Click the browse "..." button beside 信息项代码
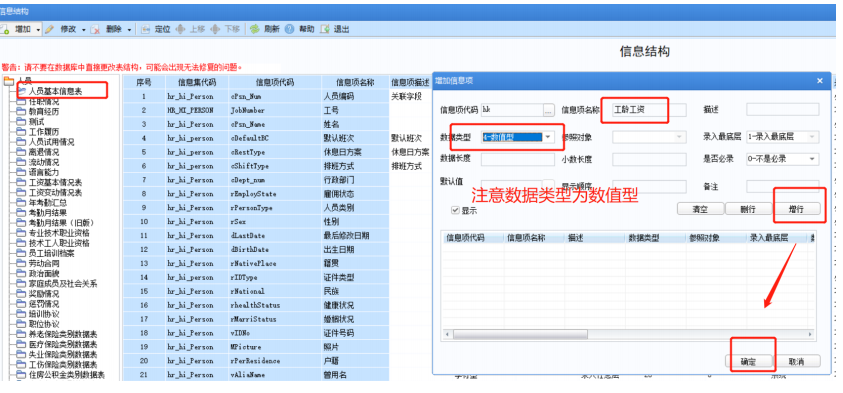 [x=548, y=110]
